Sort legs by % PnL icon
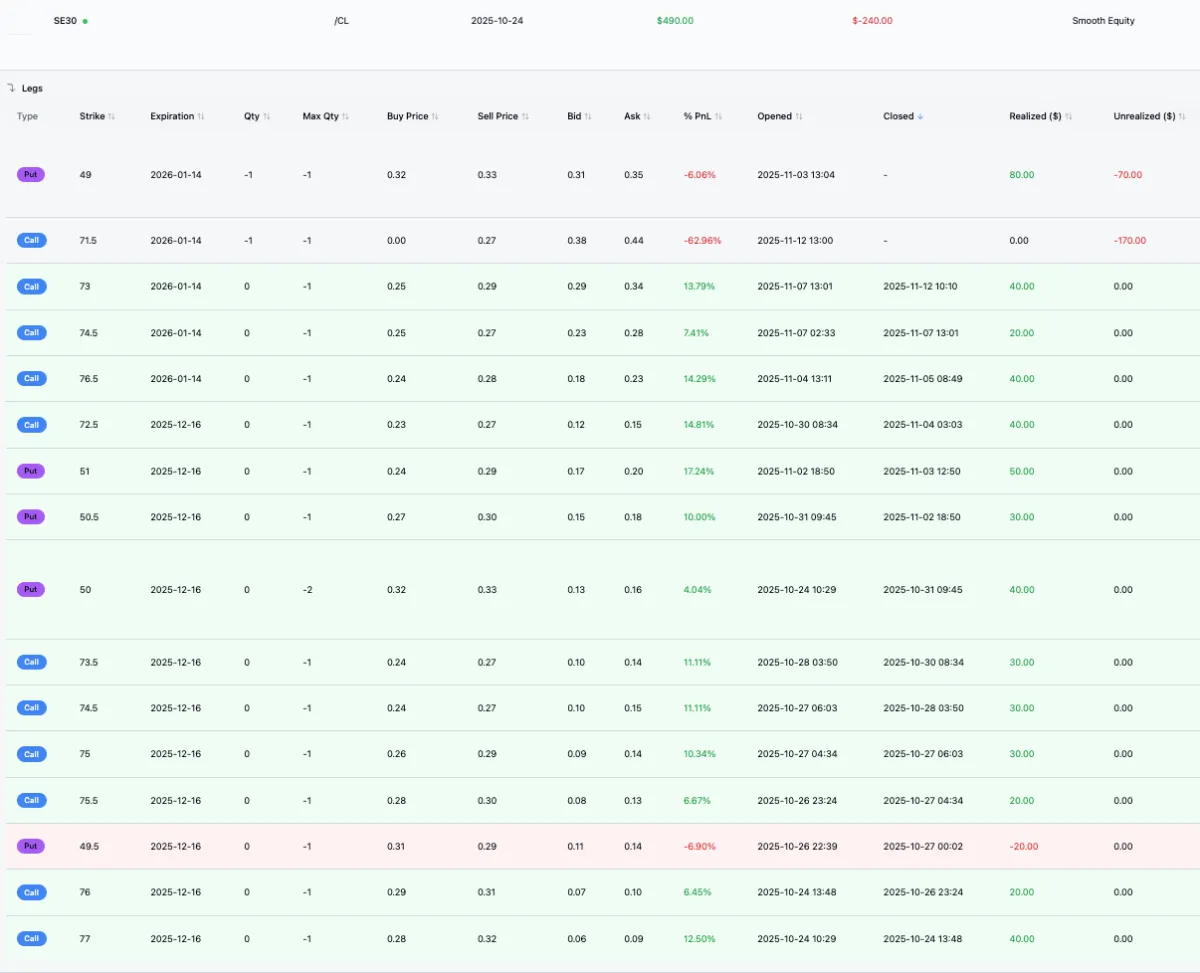This screenshot has width=1200, height=973. point(718,117)
